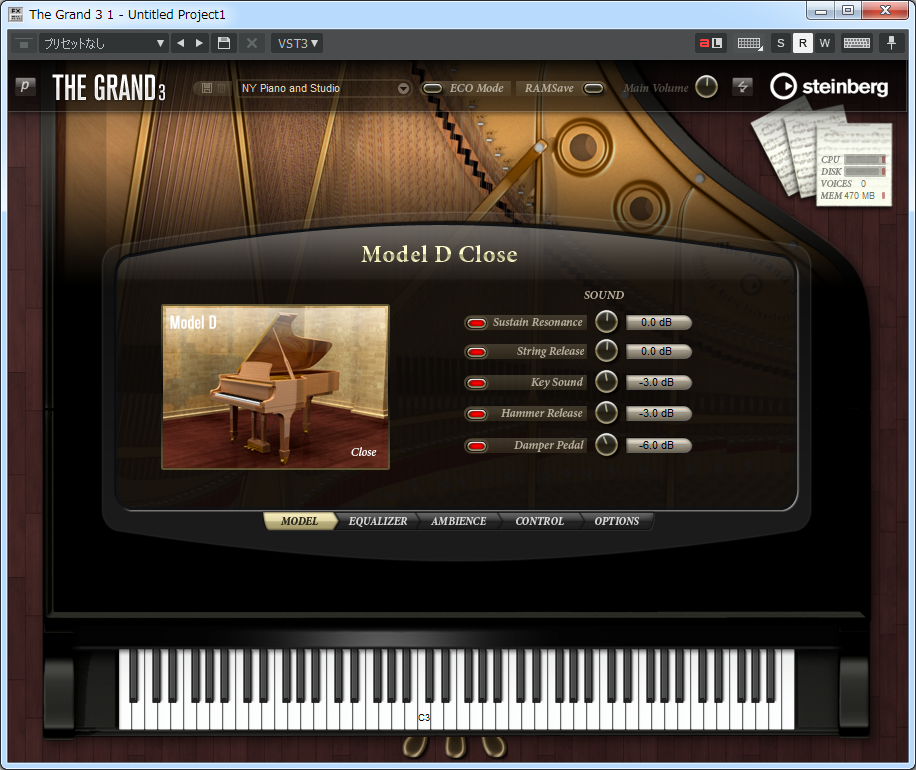Click the Hammer Release level knob
The image size is (916, 770).
click(x=606, y=413)
